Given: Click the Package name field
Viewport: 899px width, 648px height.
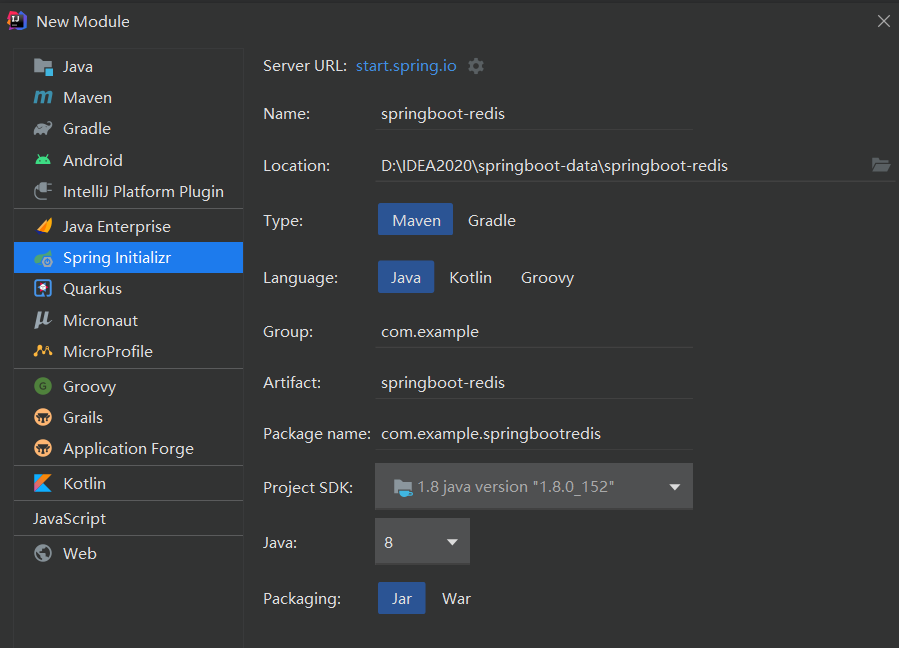Looking at the screenshot, I should pyautogui.click(x=534, y=434).
